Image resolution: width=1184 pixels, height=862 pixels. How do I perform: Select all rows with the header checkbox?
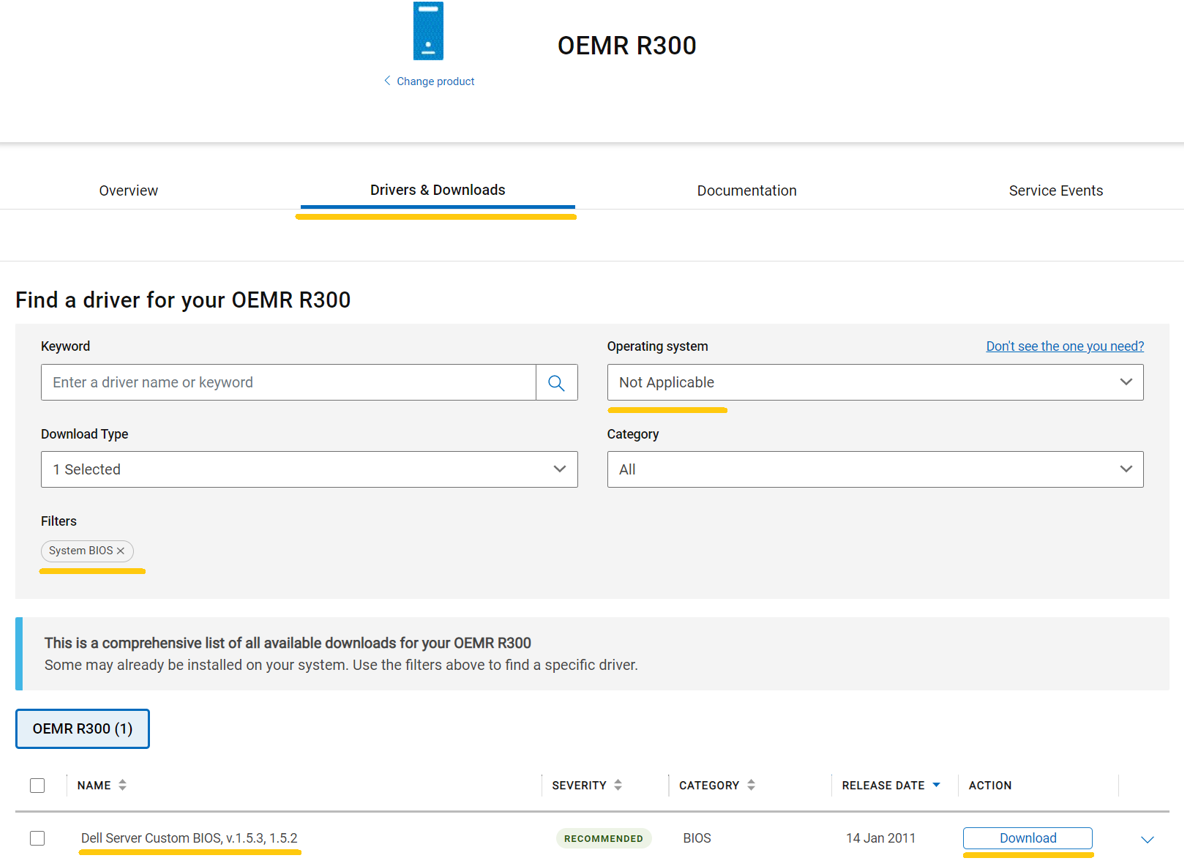click(x=37, y=785)
